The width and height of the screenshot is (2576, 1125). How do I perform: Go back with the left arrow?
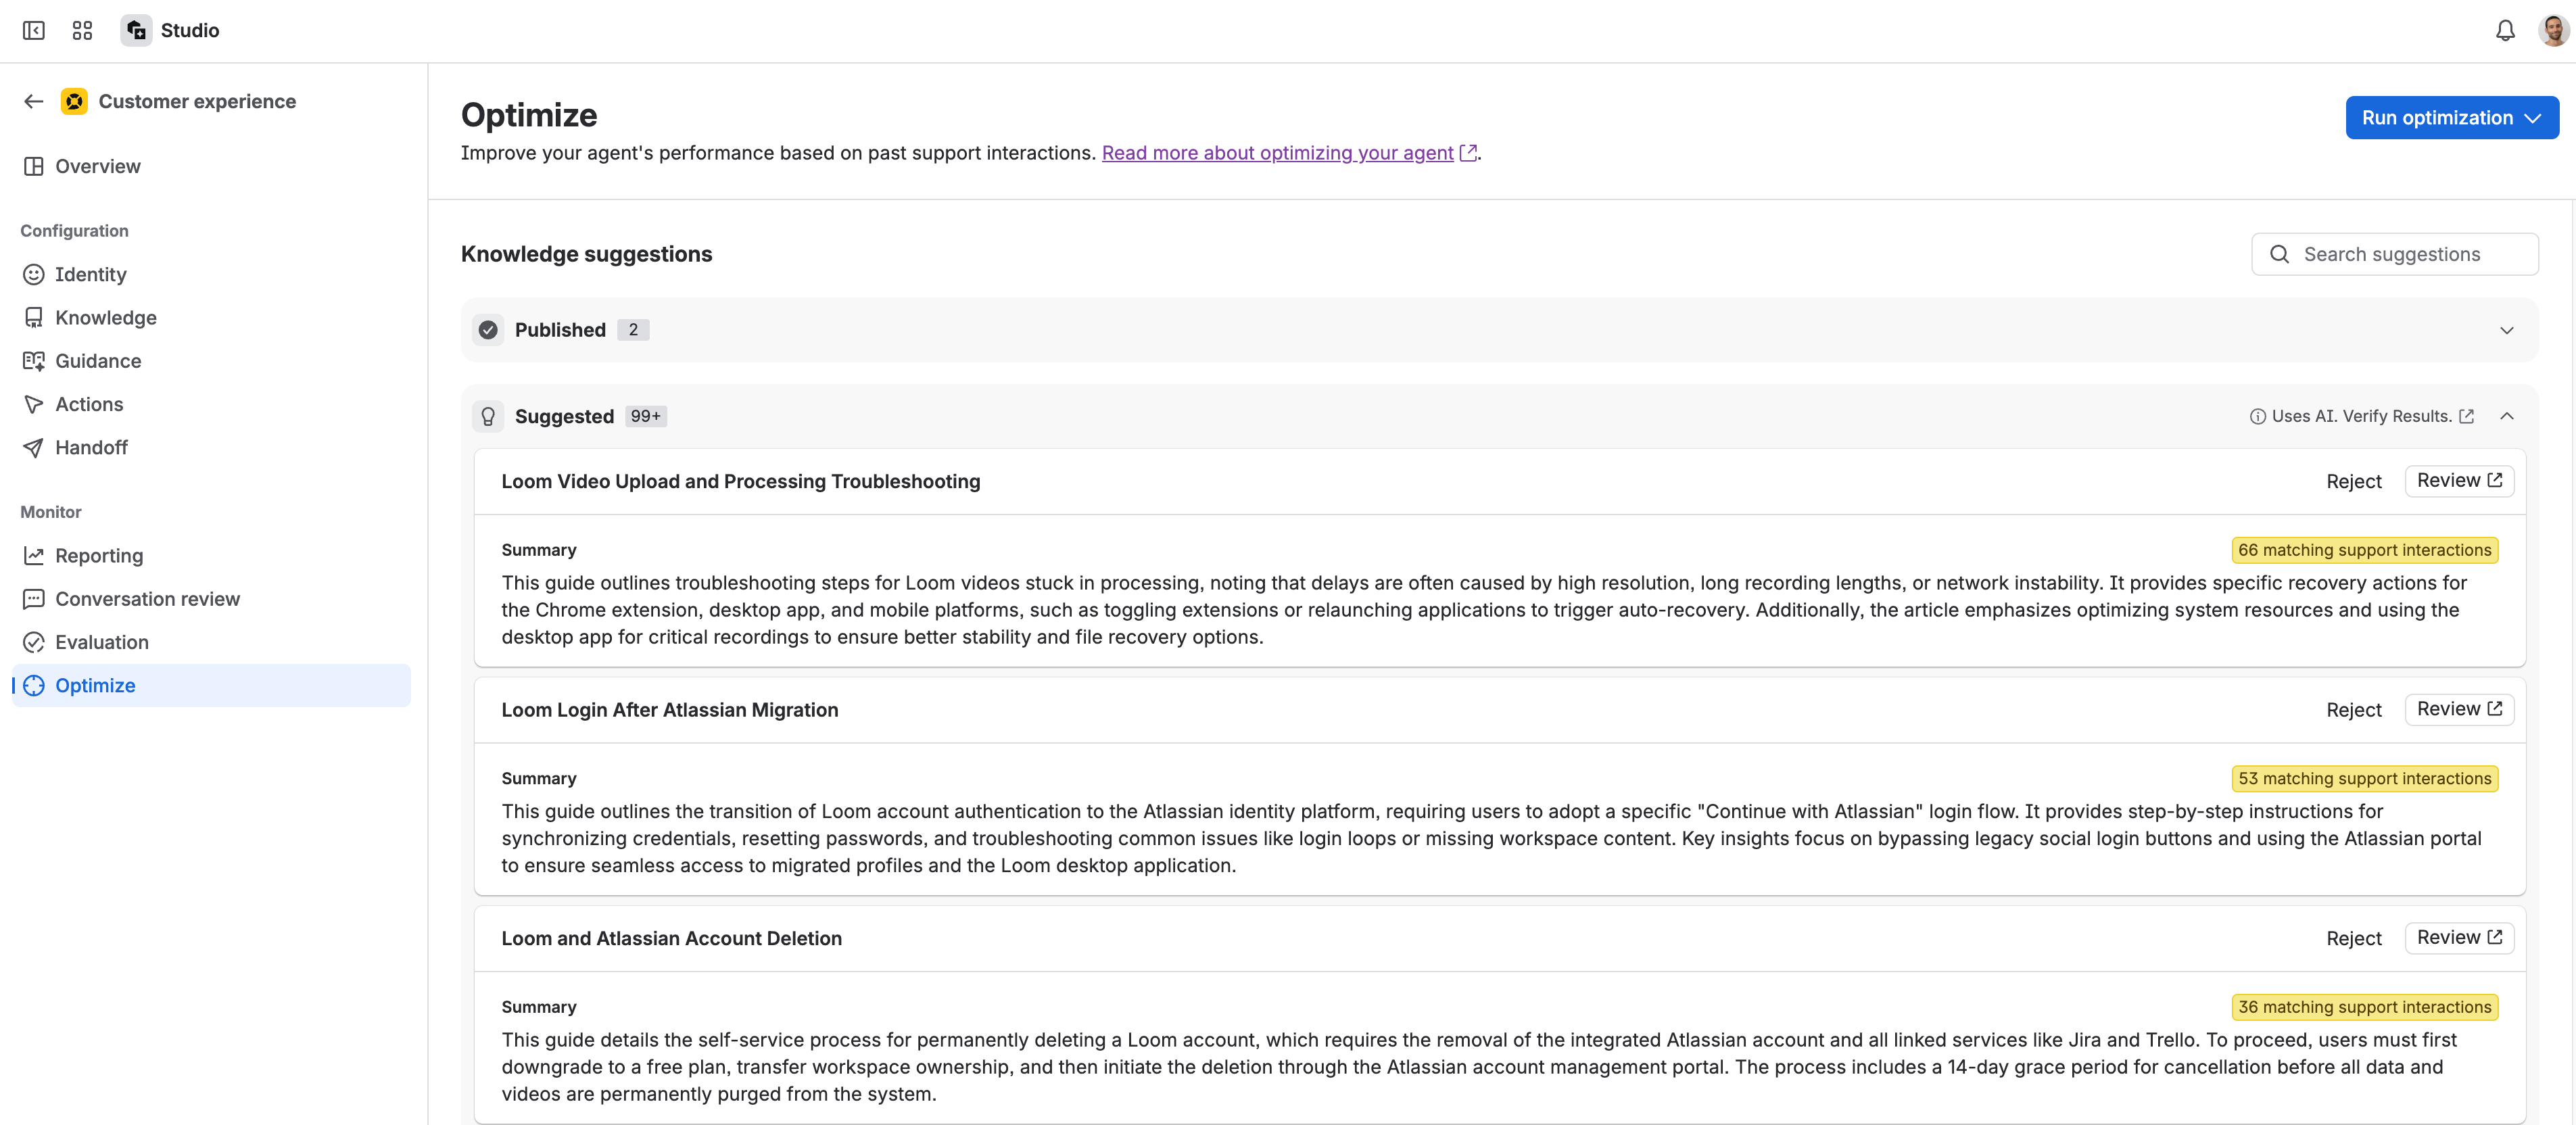point(34,101)
